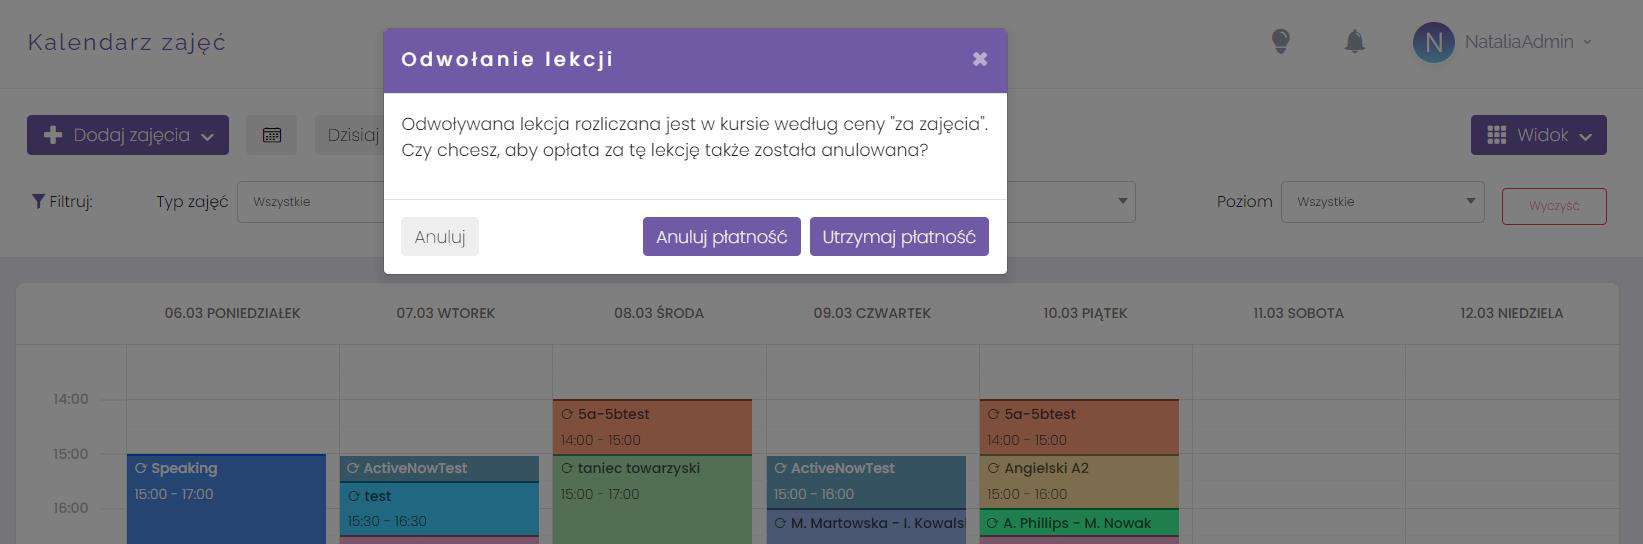
Task: Open the notifications bell
Action: [x=1354, y=41]
